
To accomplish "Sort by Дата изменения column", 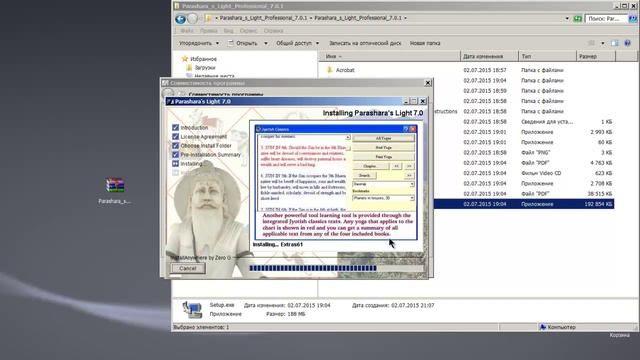I will [x=489, y=56].
